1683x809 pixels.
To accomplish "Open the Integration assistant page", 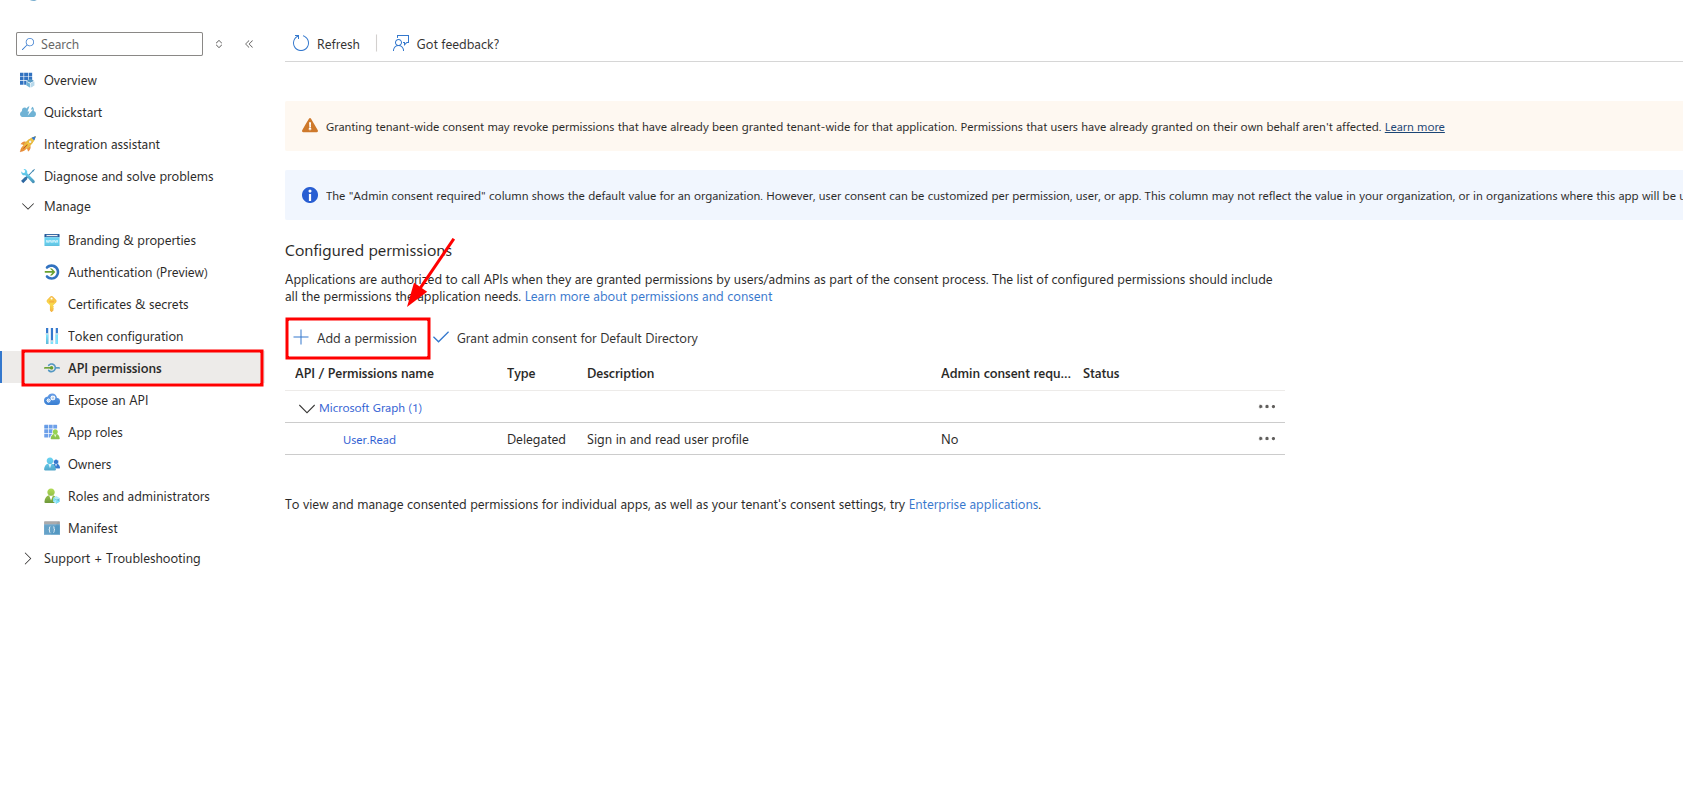I will click(x=102, y=144).
